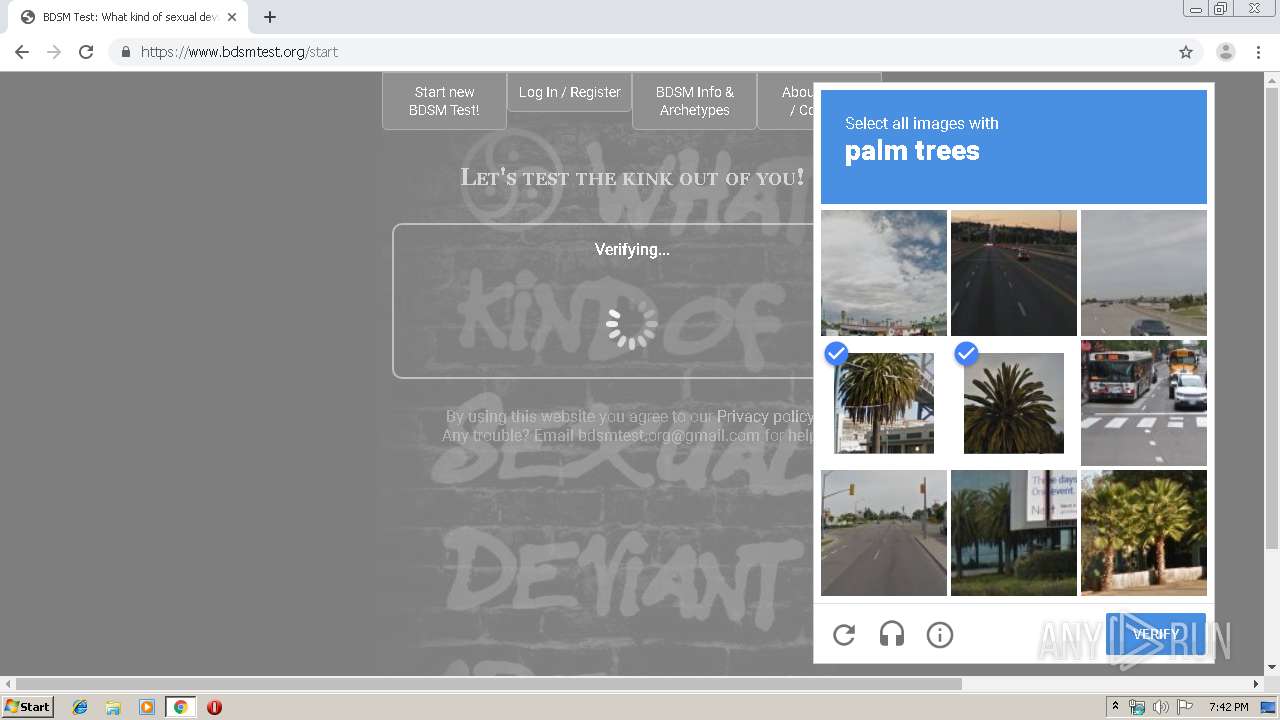The image size is (1280, 720).
Task: Click the horizontal page scrollbar thumb
Action: tap(489, 684)
